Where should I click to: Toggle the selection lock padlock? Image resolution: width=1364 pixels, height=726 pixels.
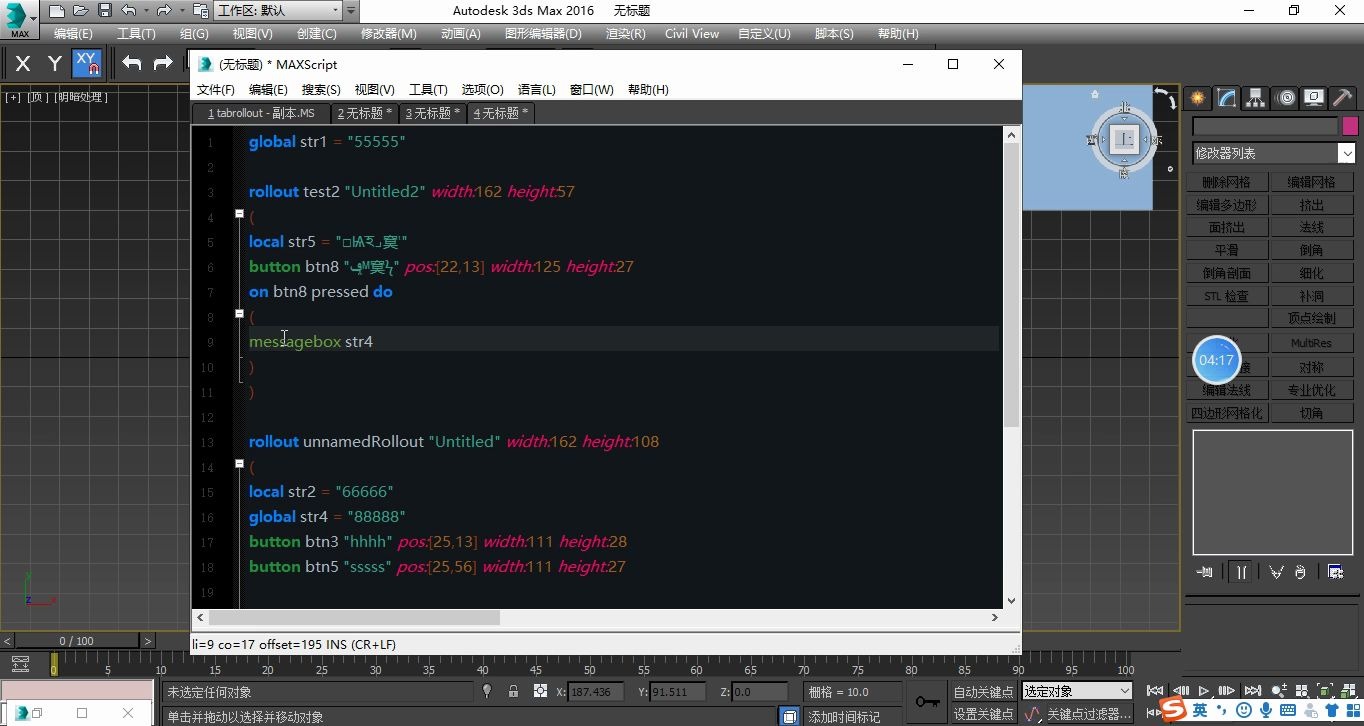(513, 692)
